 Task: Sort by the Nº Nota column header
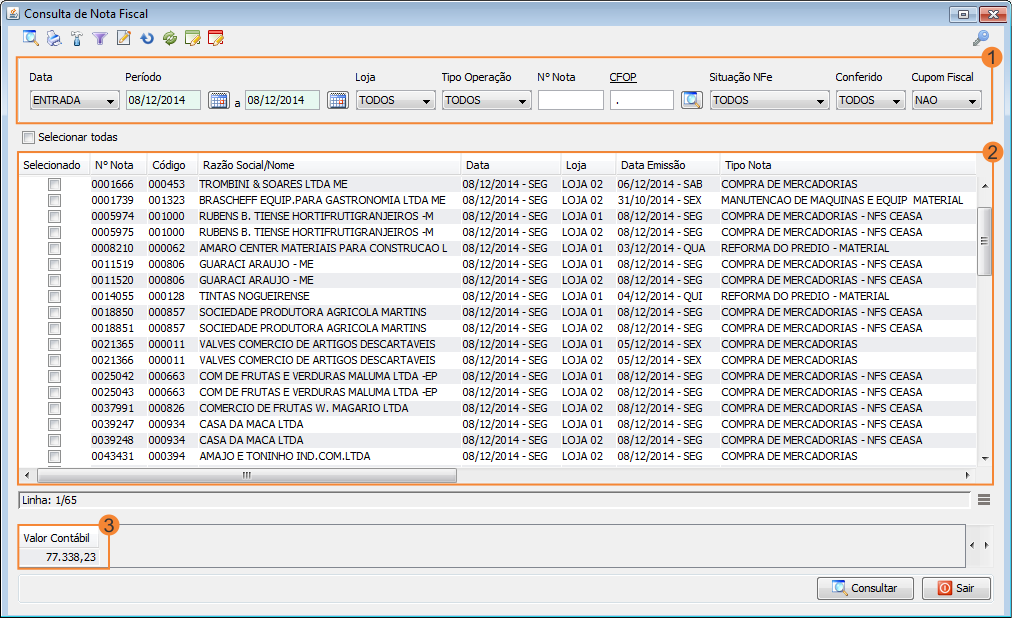tap(119, 165)
